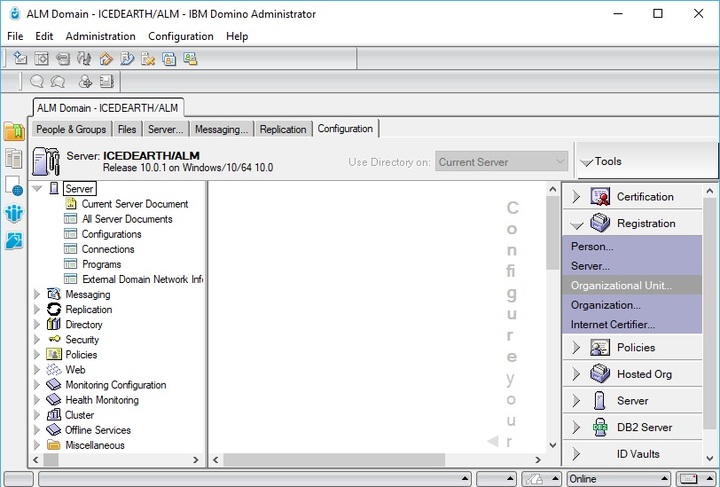Click the Cluster tree icon
This screenshot has width=720, height=487.
[54, 415]
